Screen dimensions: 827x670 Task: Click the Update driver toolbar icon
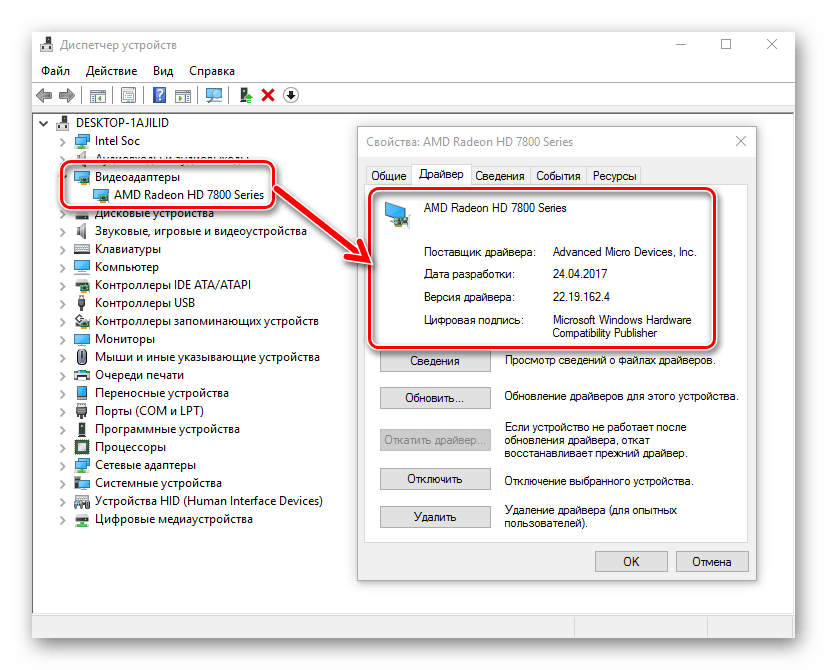245,95
